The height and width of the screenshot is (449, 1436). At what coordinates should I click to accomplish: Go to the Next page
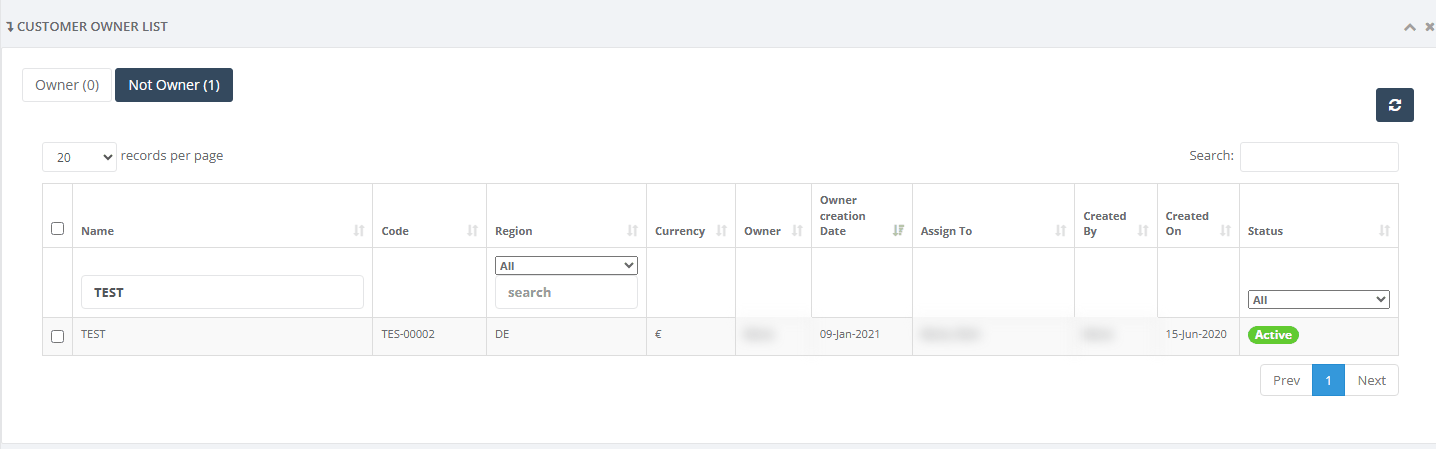1371,380
